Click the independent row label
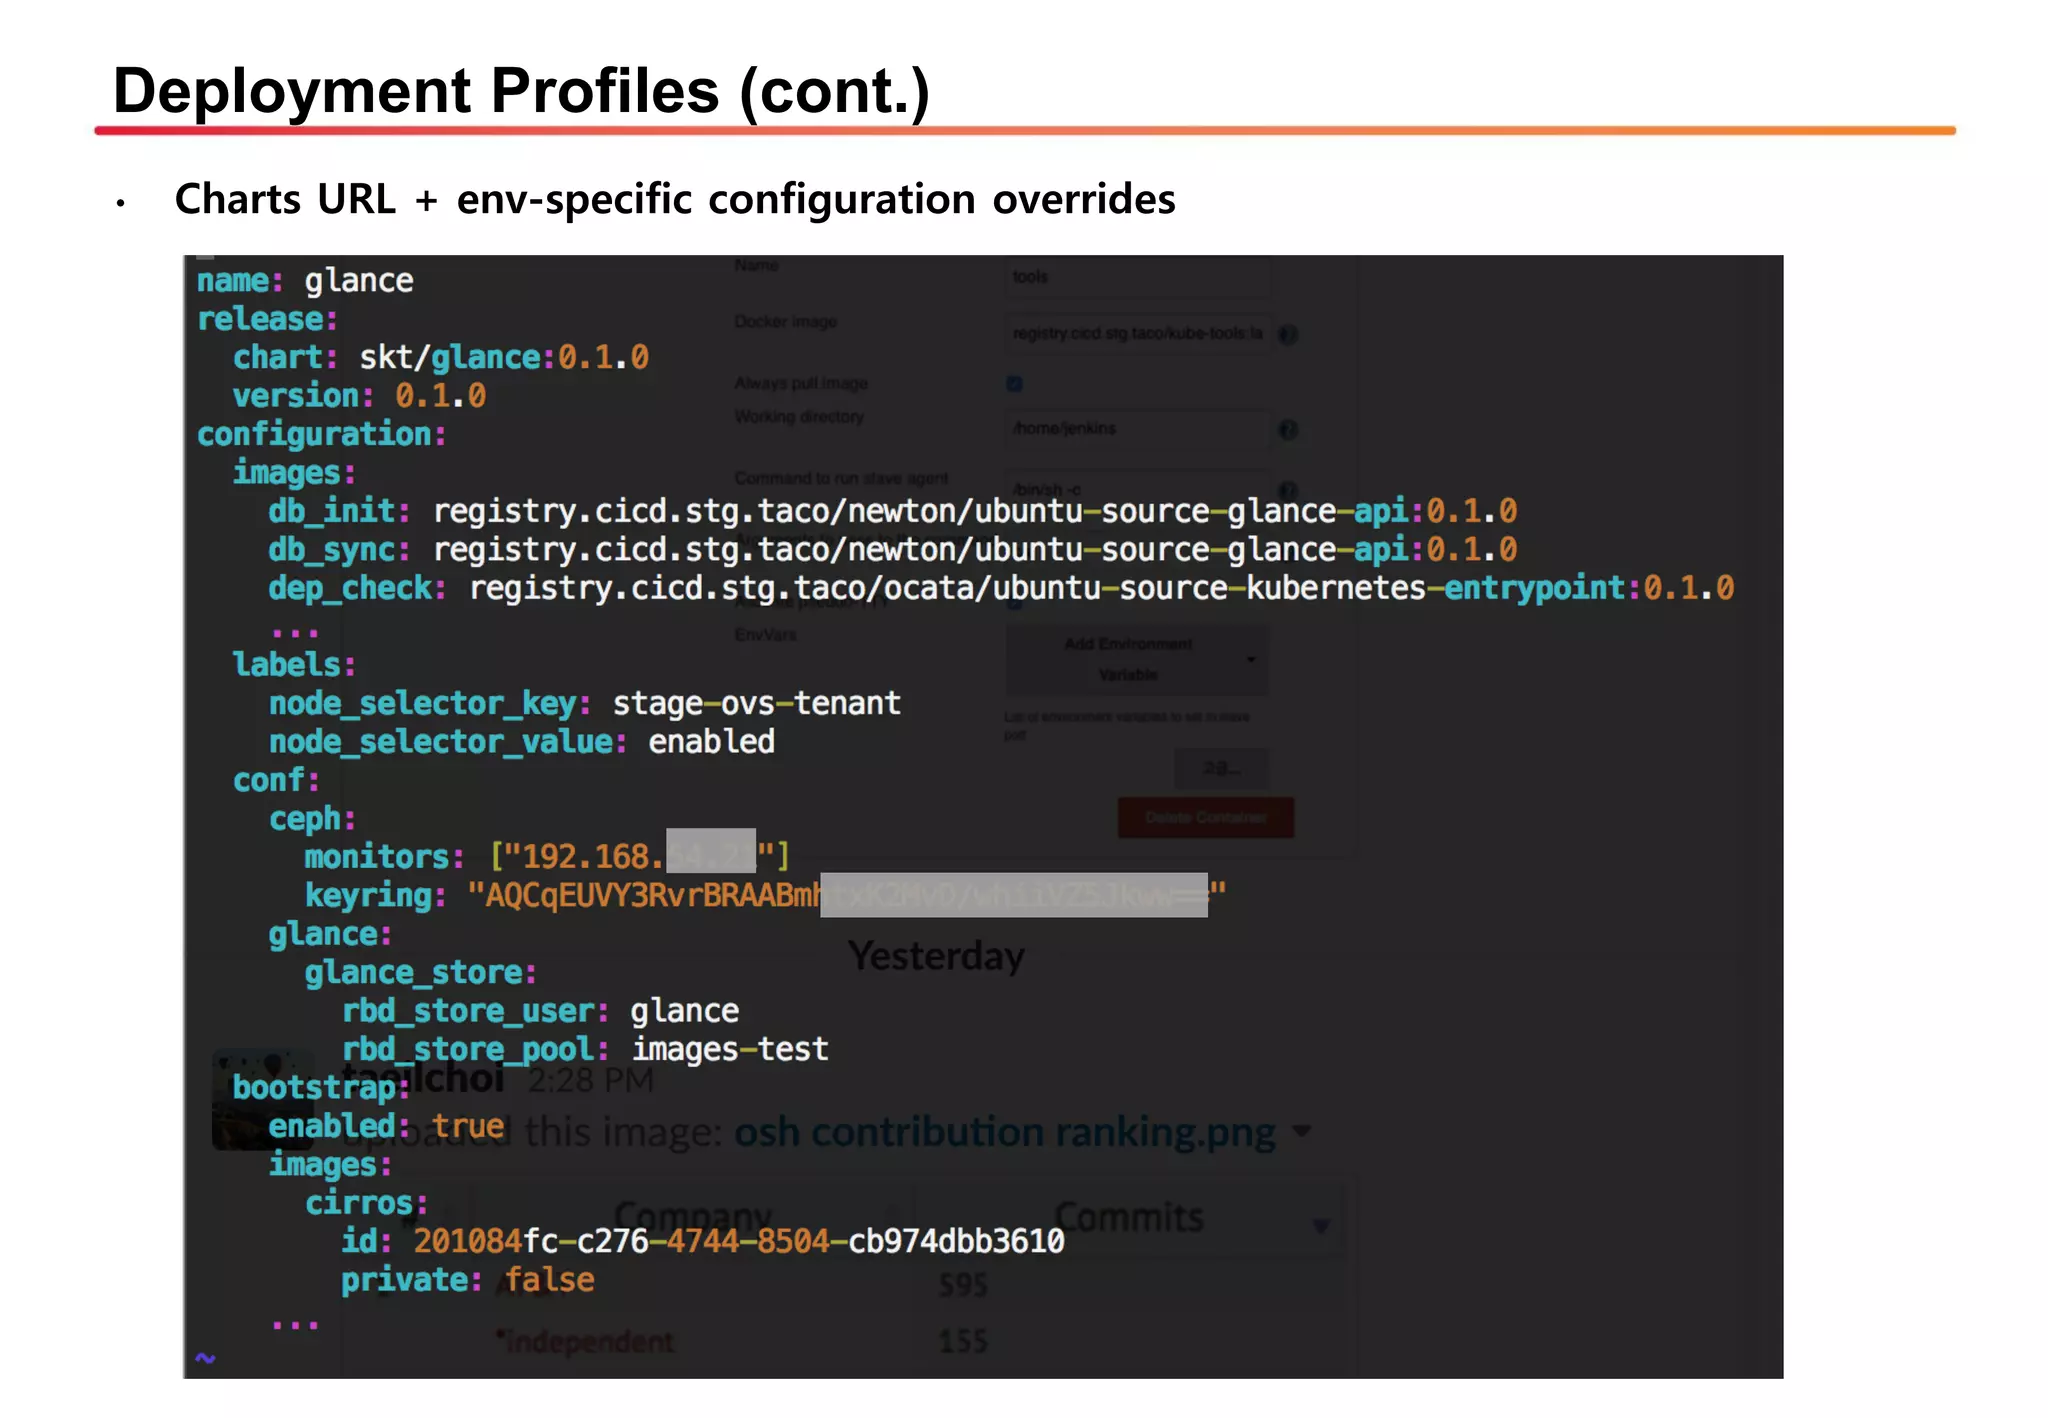Viewport: 2048px width, 1418px height. coord(586,1341)
